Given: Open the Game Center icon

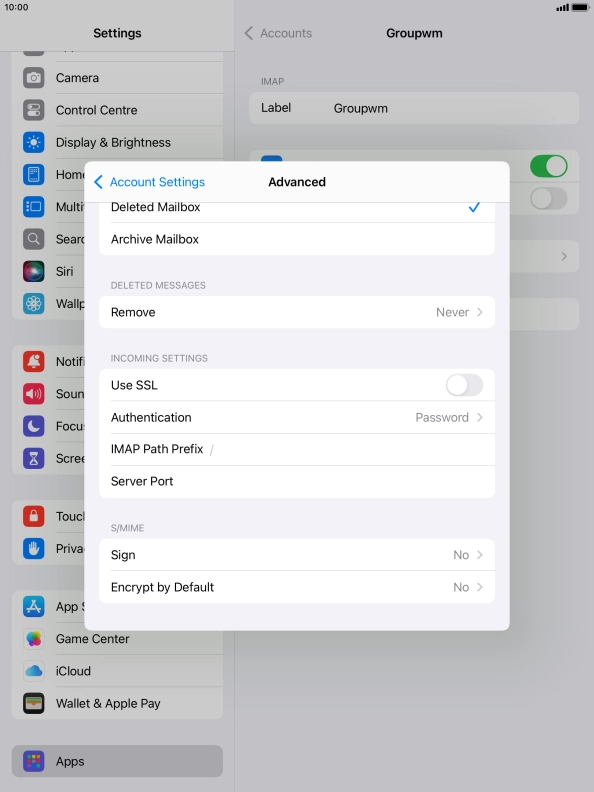Looking at the screenshot, I should coord(33,639).
